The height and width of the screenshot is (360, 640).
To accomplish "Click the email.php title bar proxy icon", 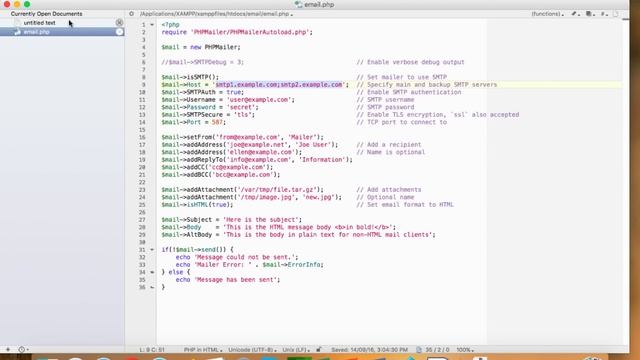I will pyautogui.click(x=298, y=4).
